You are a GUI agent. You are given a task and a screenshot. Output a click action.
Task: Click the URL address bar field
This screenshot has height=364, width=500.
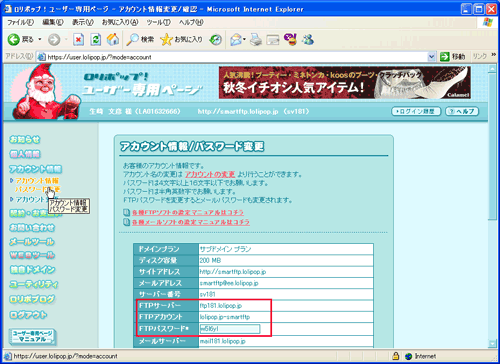(x=237, y=57)
